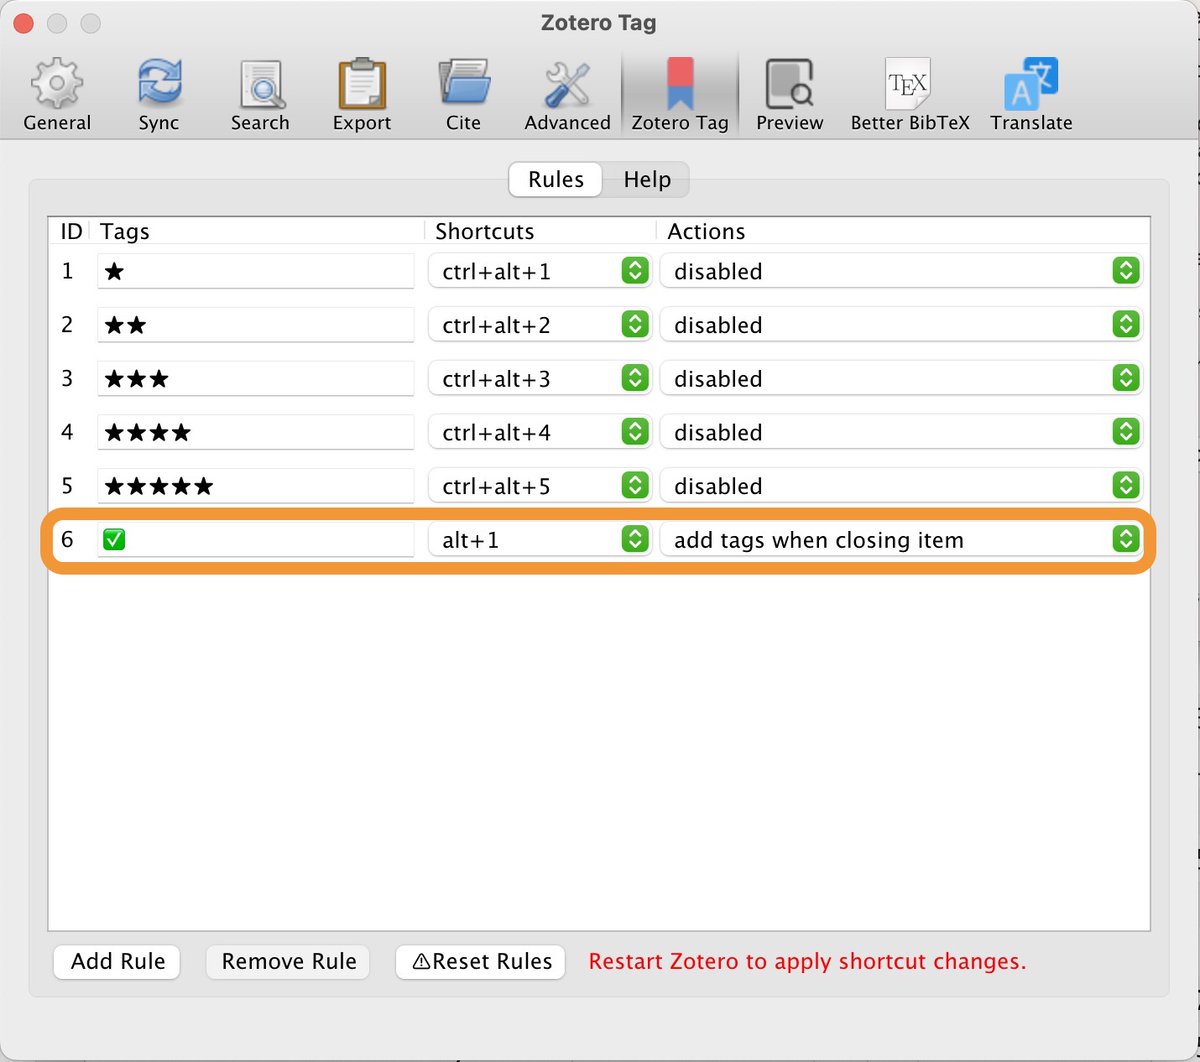Image resolution: width=1200 pixels, height=1062 pixels.
Task: Switch to the Rules tab
Action: coord(555,180)
